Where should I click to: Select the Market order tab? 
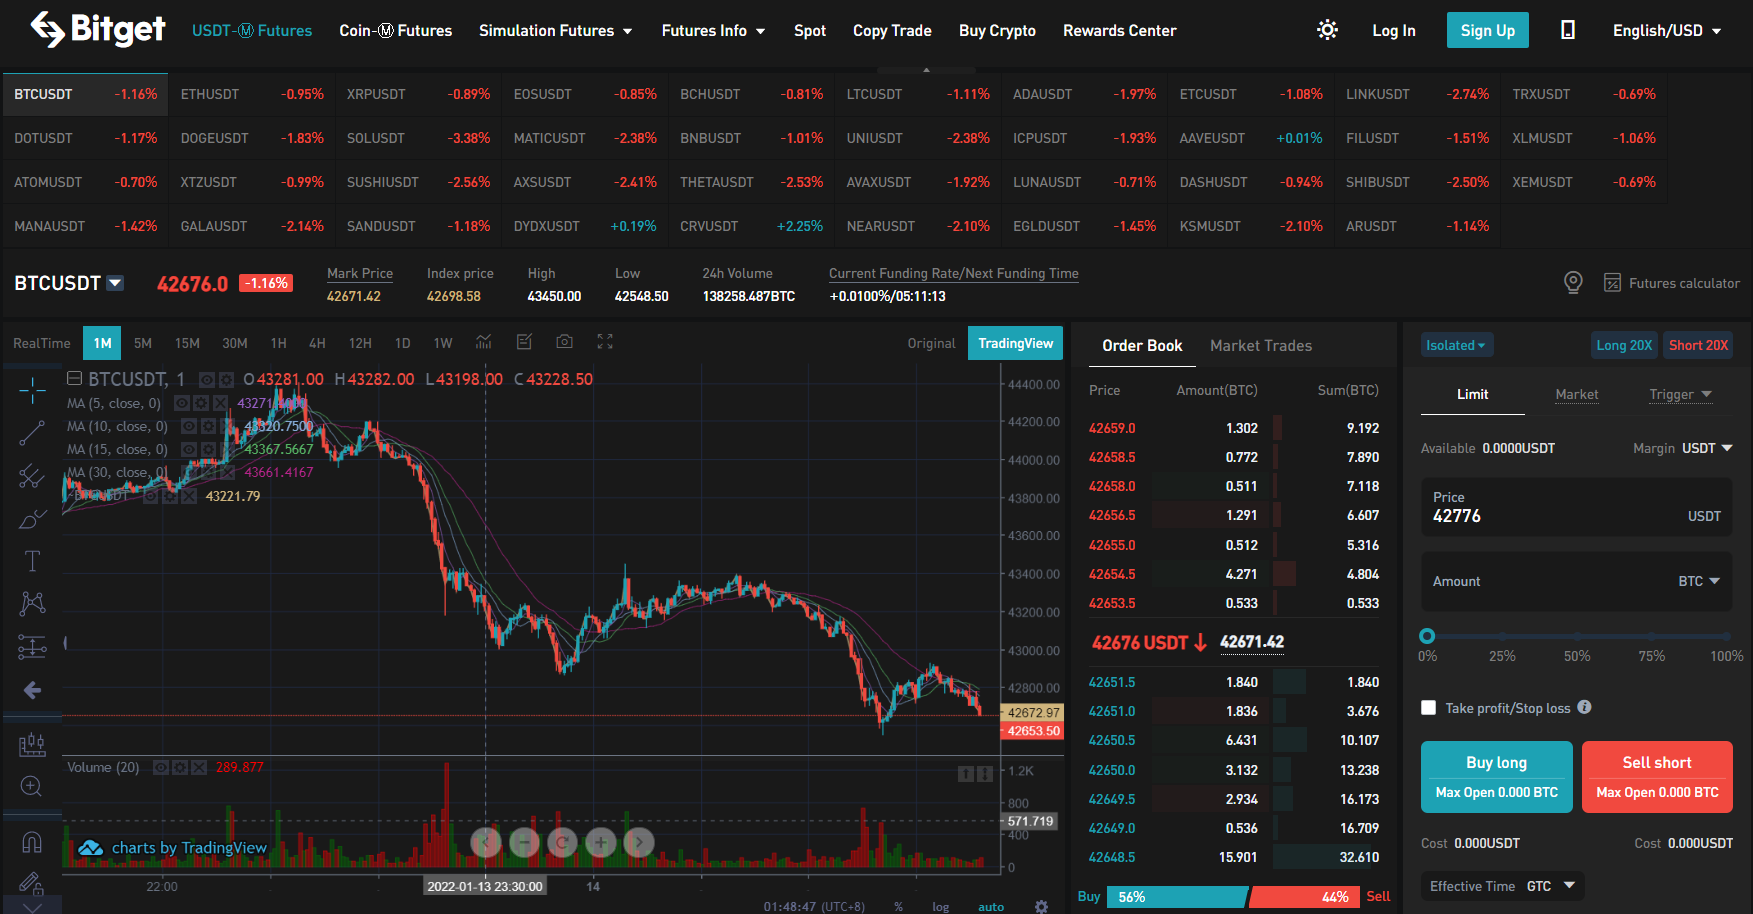pyautogui.click(x=1577, y=394)
